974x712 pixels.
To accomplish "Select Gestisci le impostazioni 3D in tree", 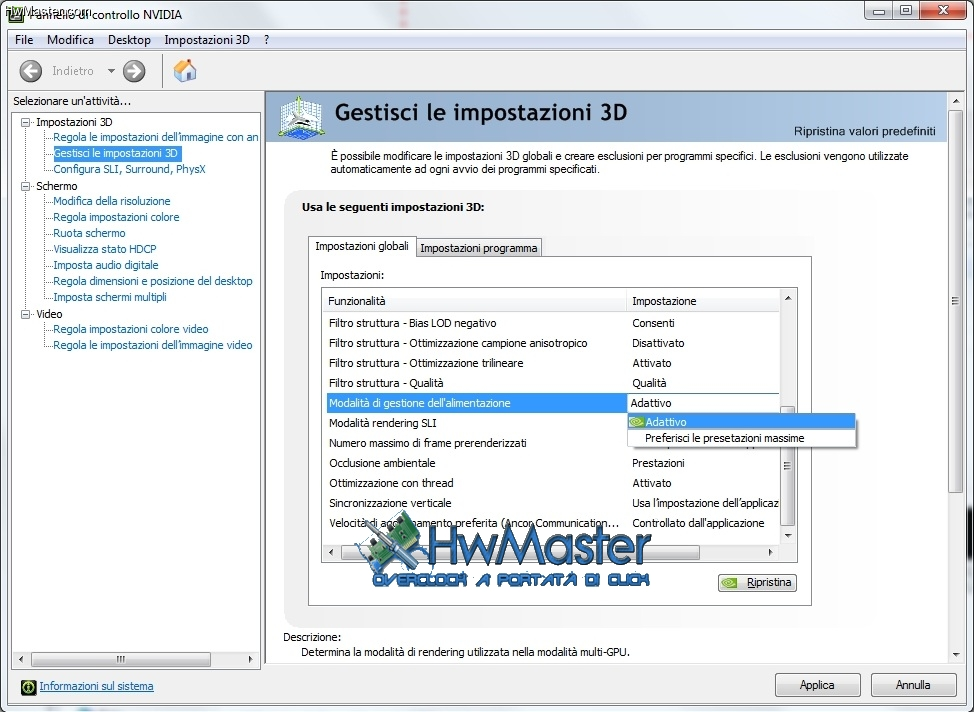I will pos(116,153).
